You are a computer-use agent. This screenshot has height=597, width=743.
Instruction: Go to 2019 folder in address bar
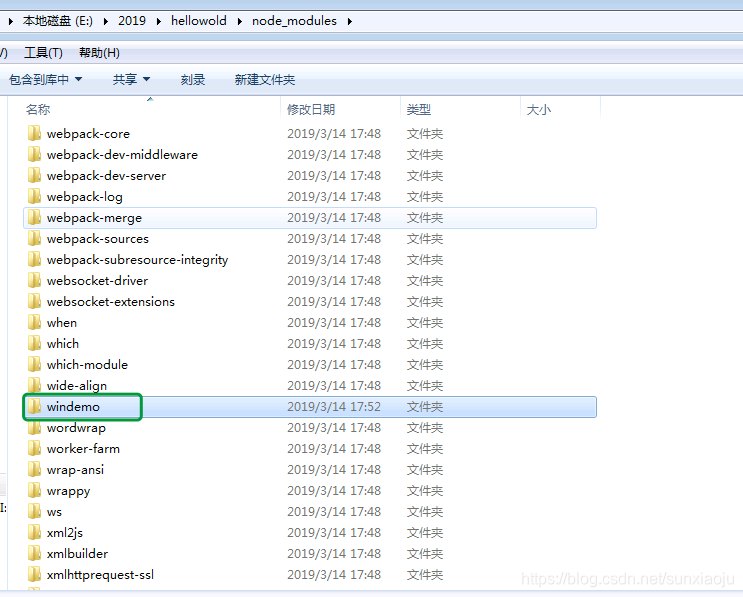coord(132,21)
